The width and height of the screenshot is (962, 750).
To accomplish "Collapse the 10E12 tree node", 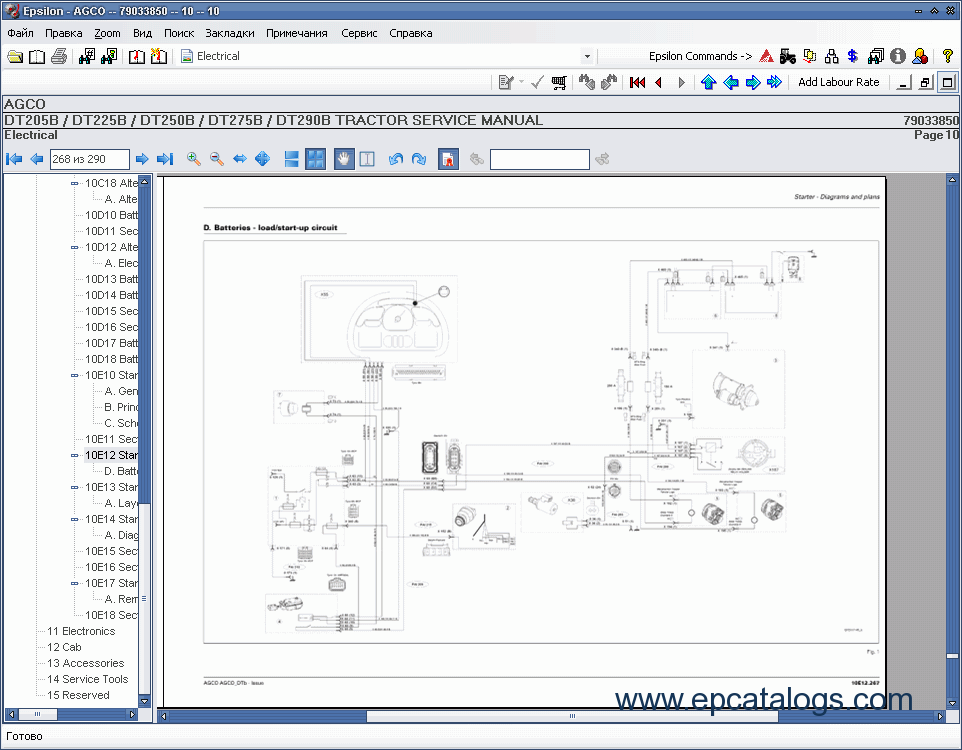I will (x=74, y=455).
